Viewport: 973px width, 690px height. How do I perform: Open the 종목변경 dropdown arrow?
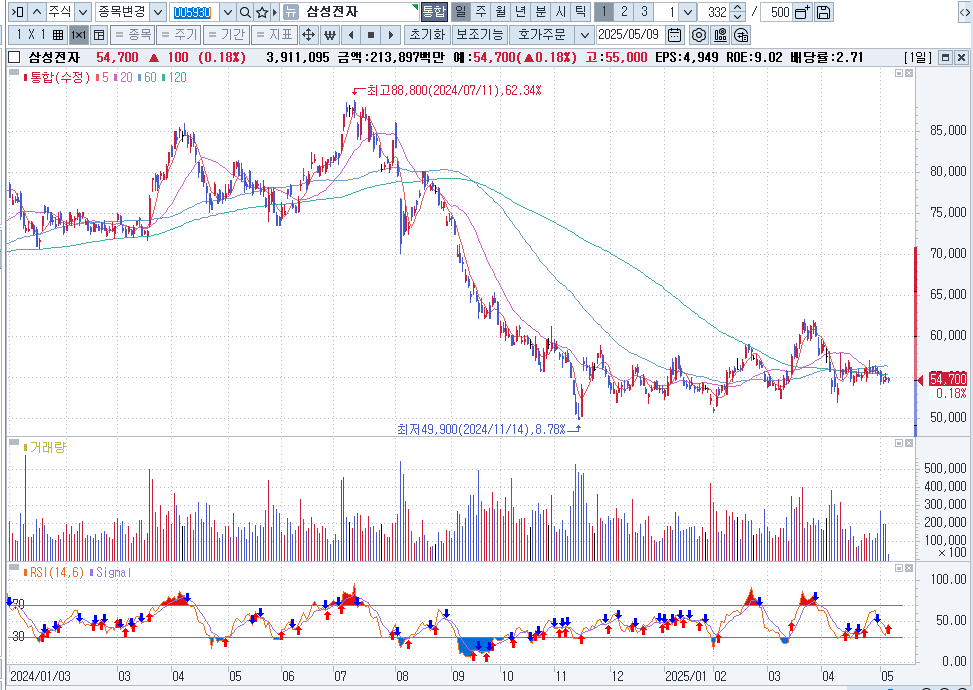tap(158, 12)
